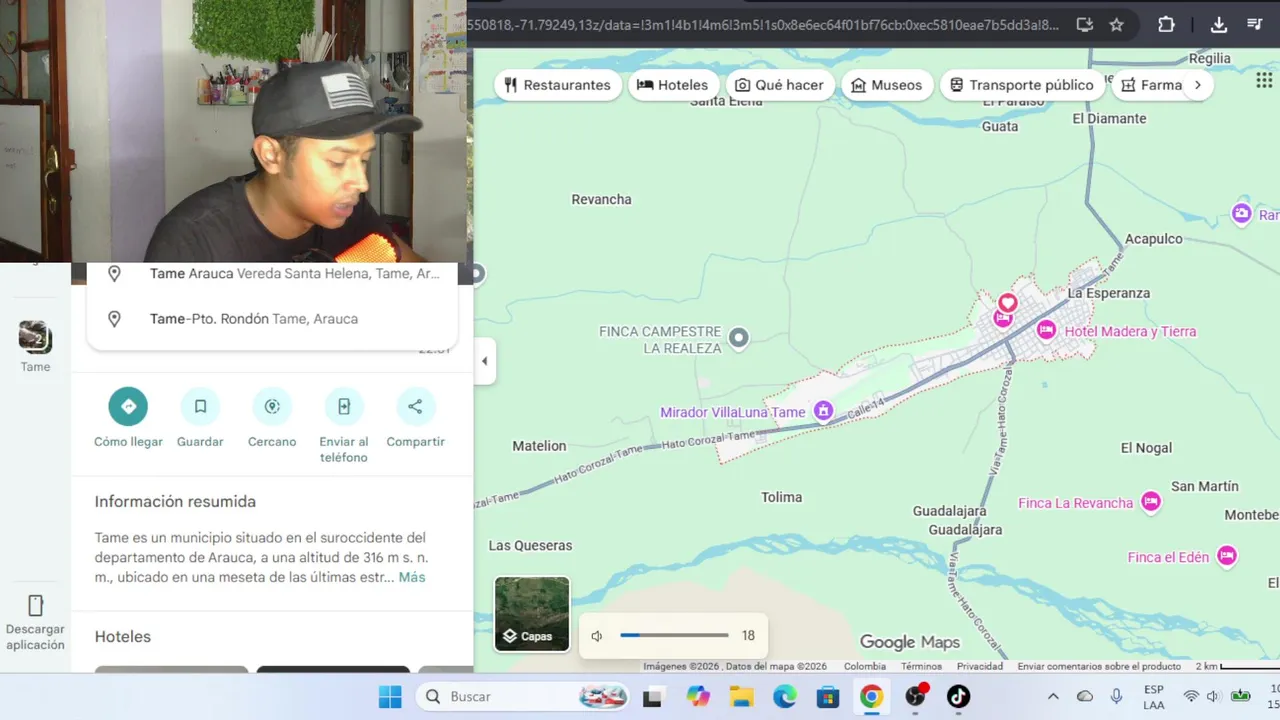Click the Finca el Edén hotel pin

tap(1227, 556)
